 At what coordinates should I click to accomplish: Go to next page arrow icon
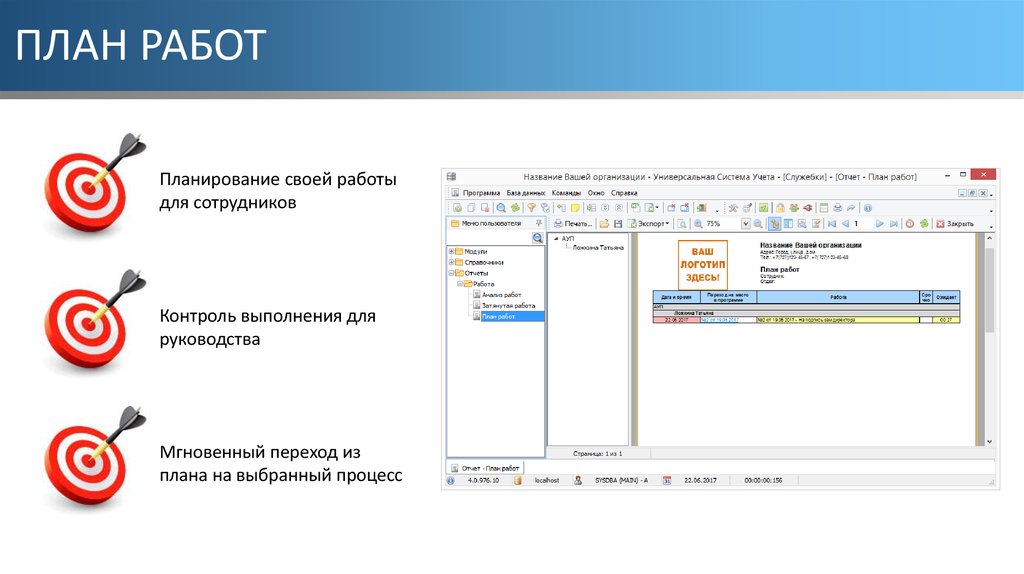tap(880, 224)
